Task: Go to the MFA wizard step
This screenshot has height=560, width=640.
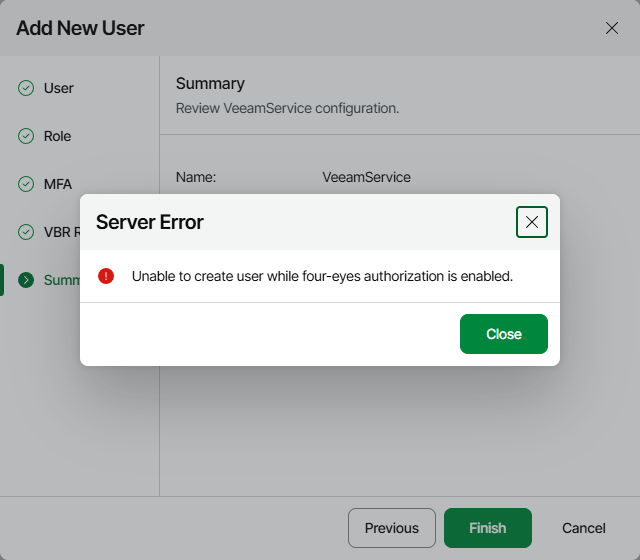Action: tap(58, 184)
